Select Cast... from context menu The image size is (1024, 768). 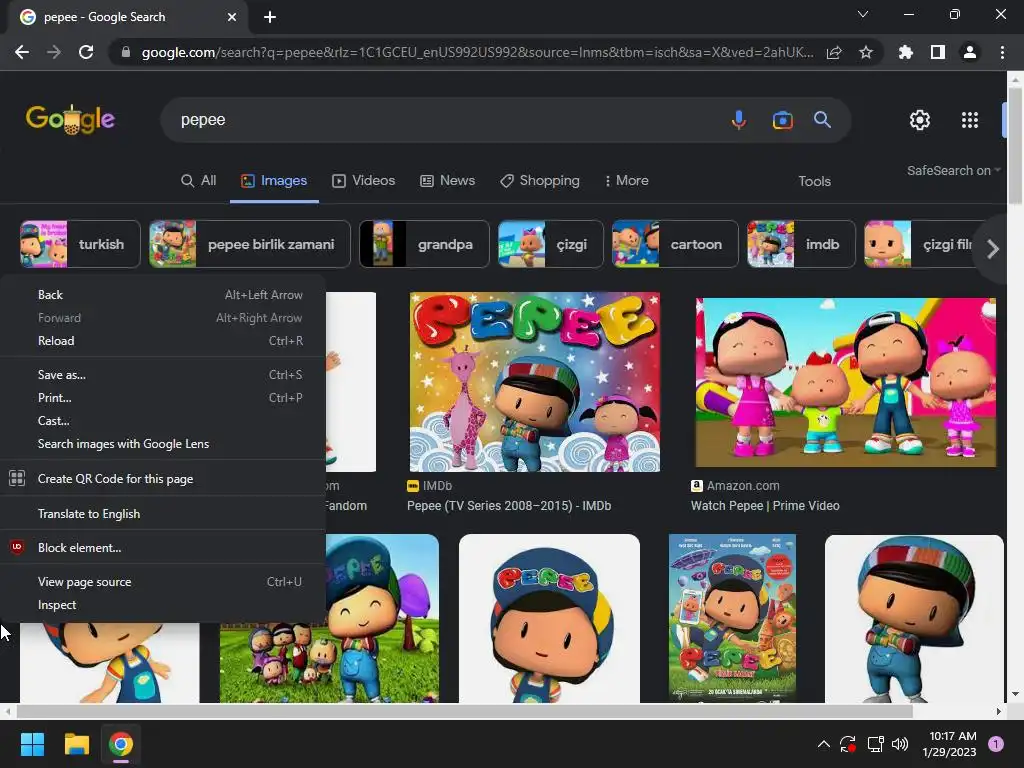(x=163, y=421)
